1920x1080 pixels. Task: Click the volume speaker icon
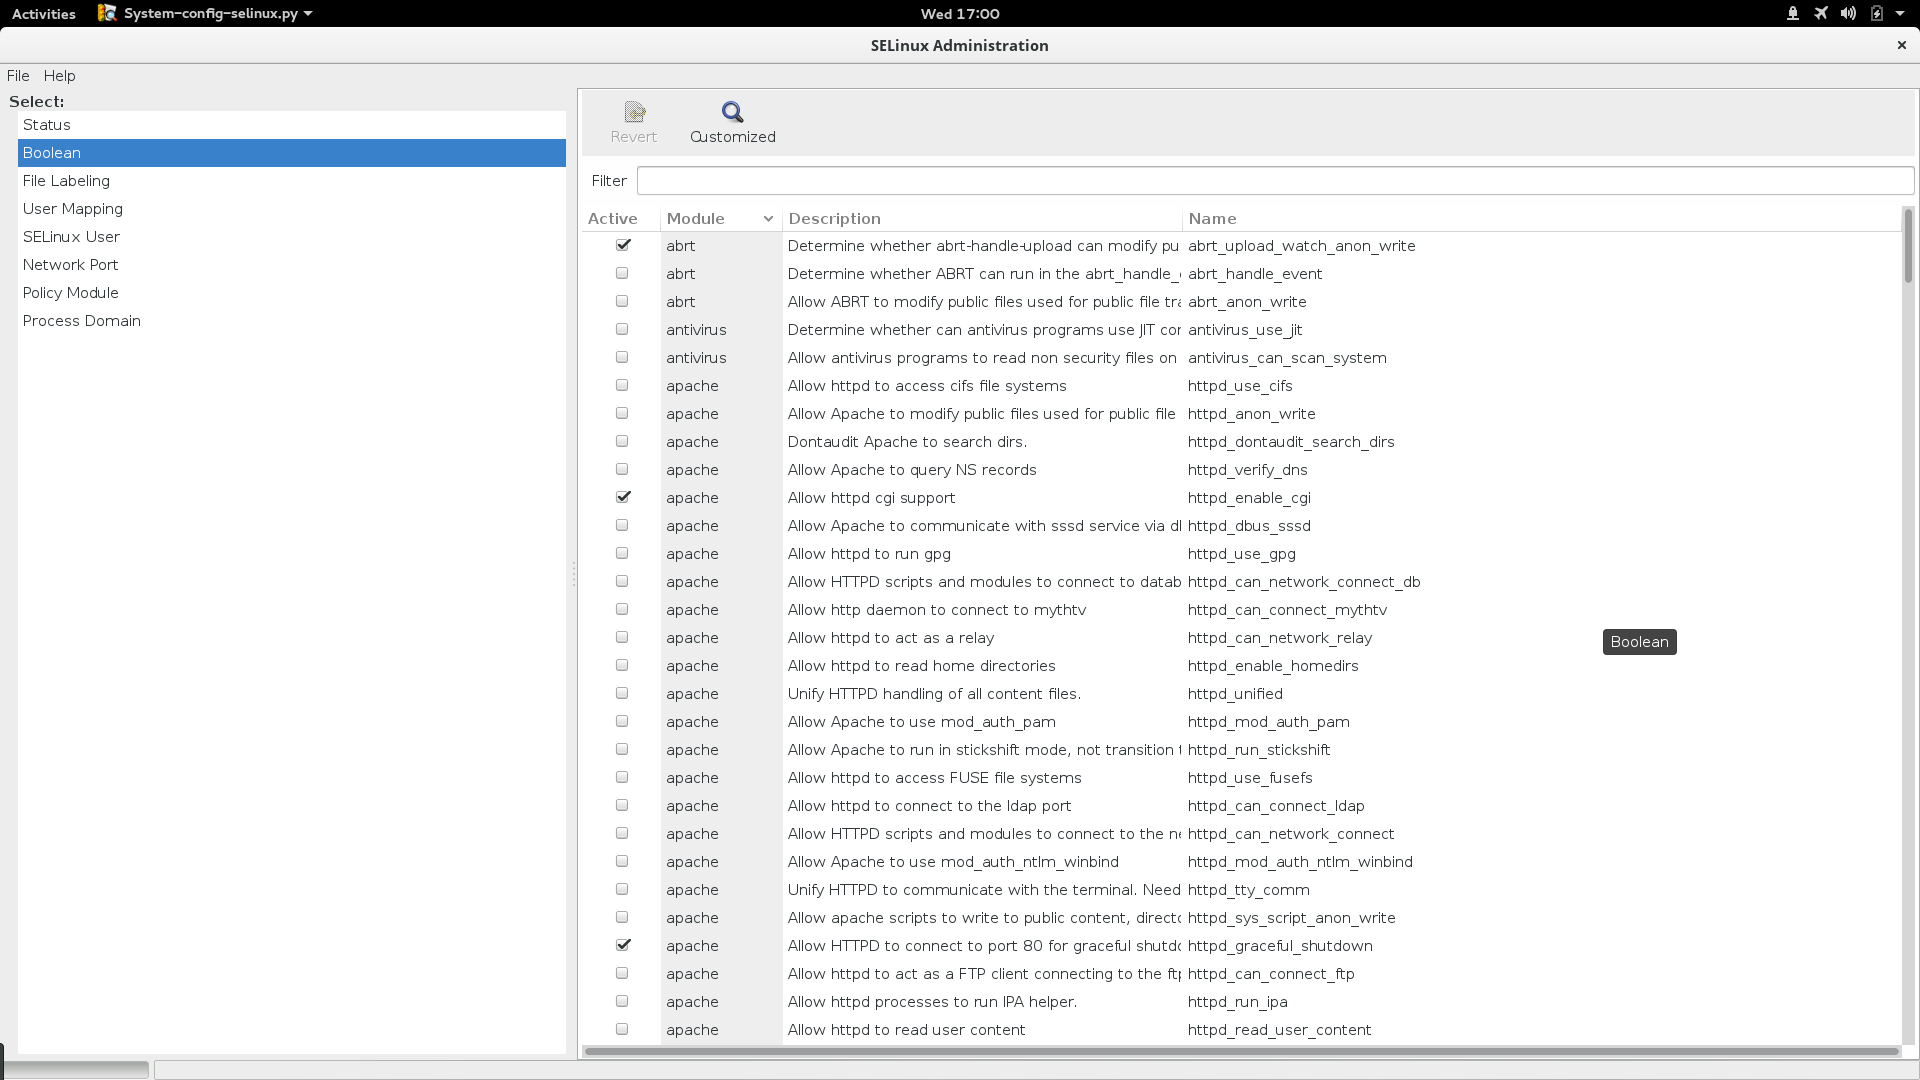pyautogui.click(x=1848, y=13)
